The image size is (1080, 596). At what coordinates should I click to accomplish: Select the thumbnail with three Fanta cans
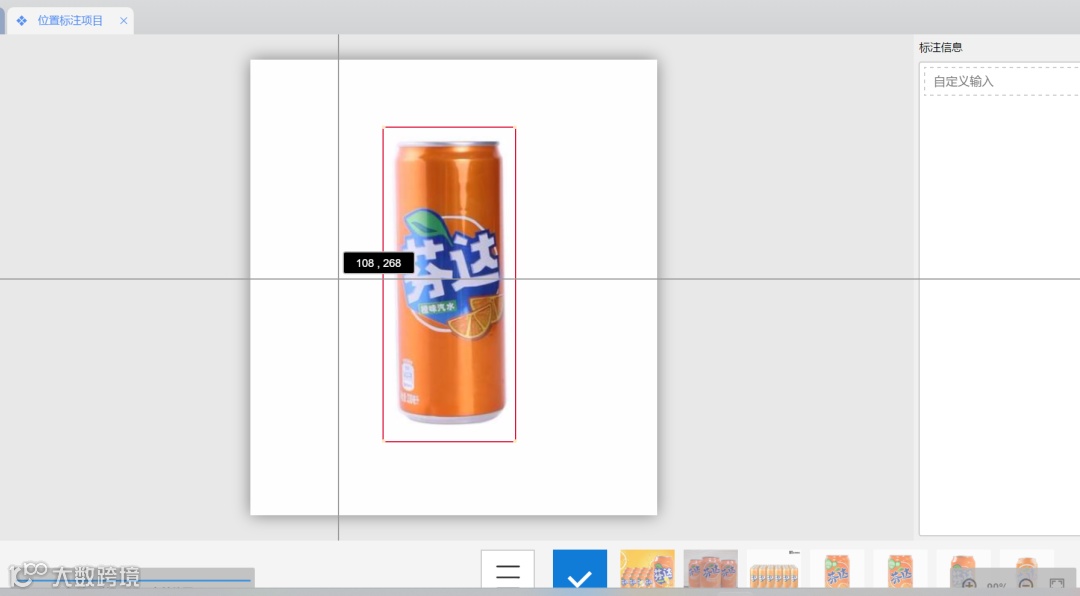tap(711, 569)
